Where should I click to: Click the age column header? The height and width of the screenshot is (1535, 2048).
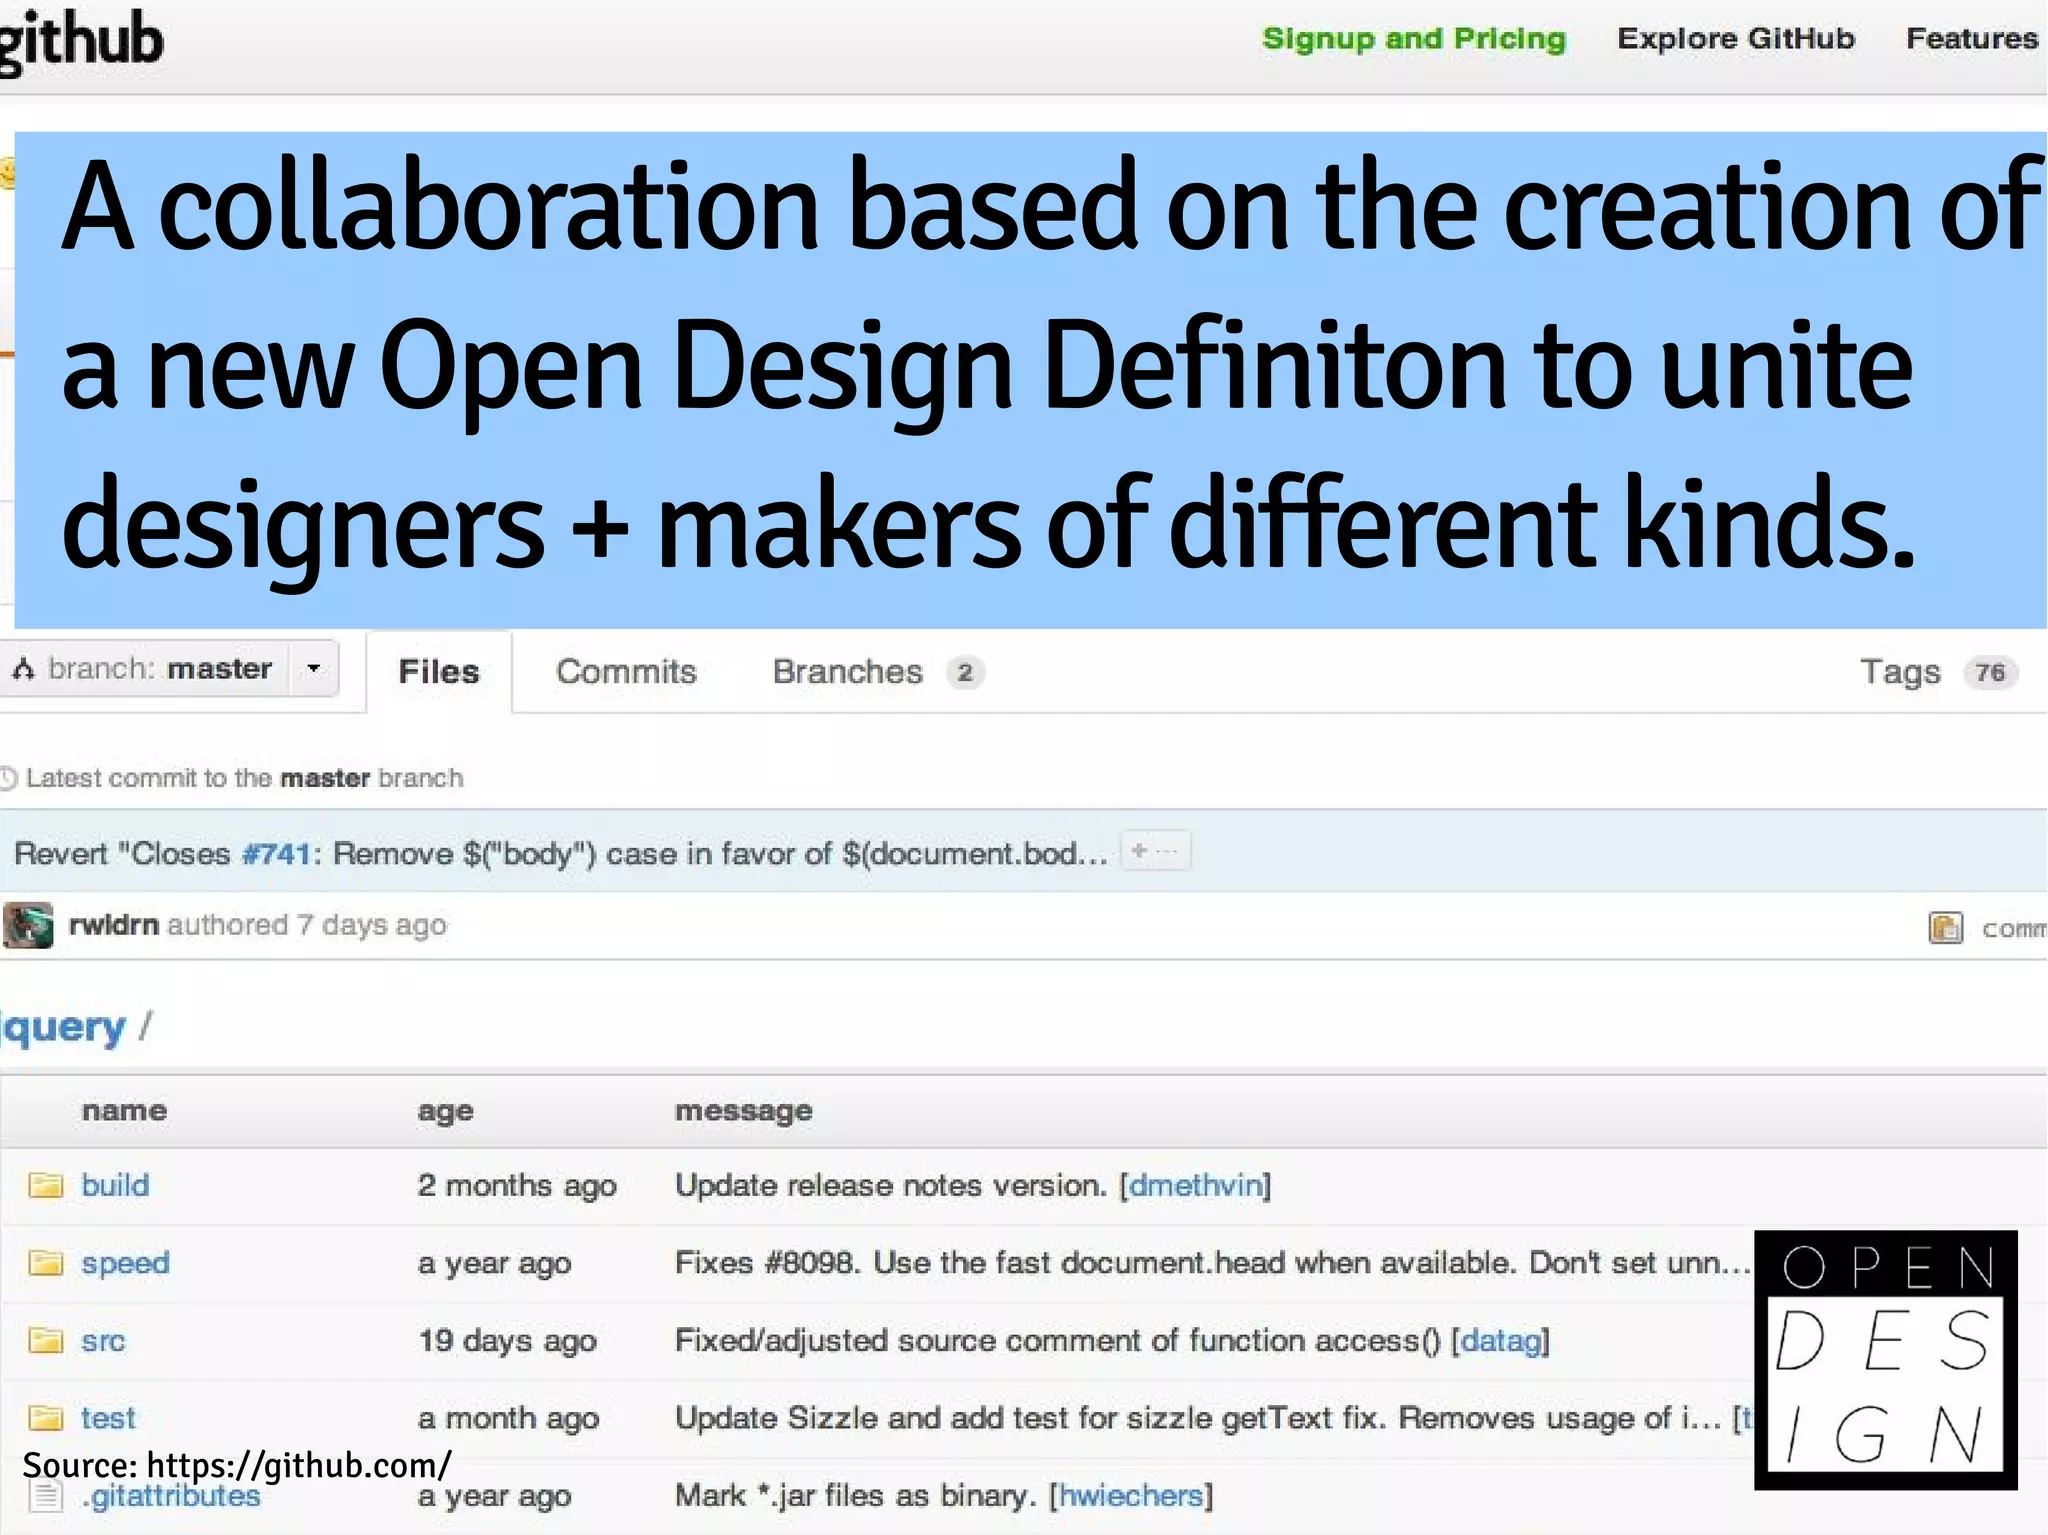[445, 1112]
